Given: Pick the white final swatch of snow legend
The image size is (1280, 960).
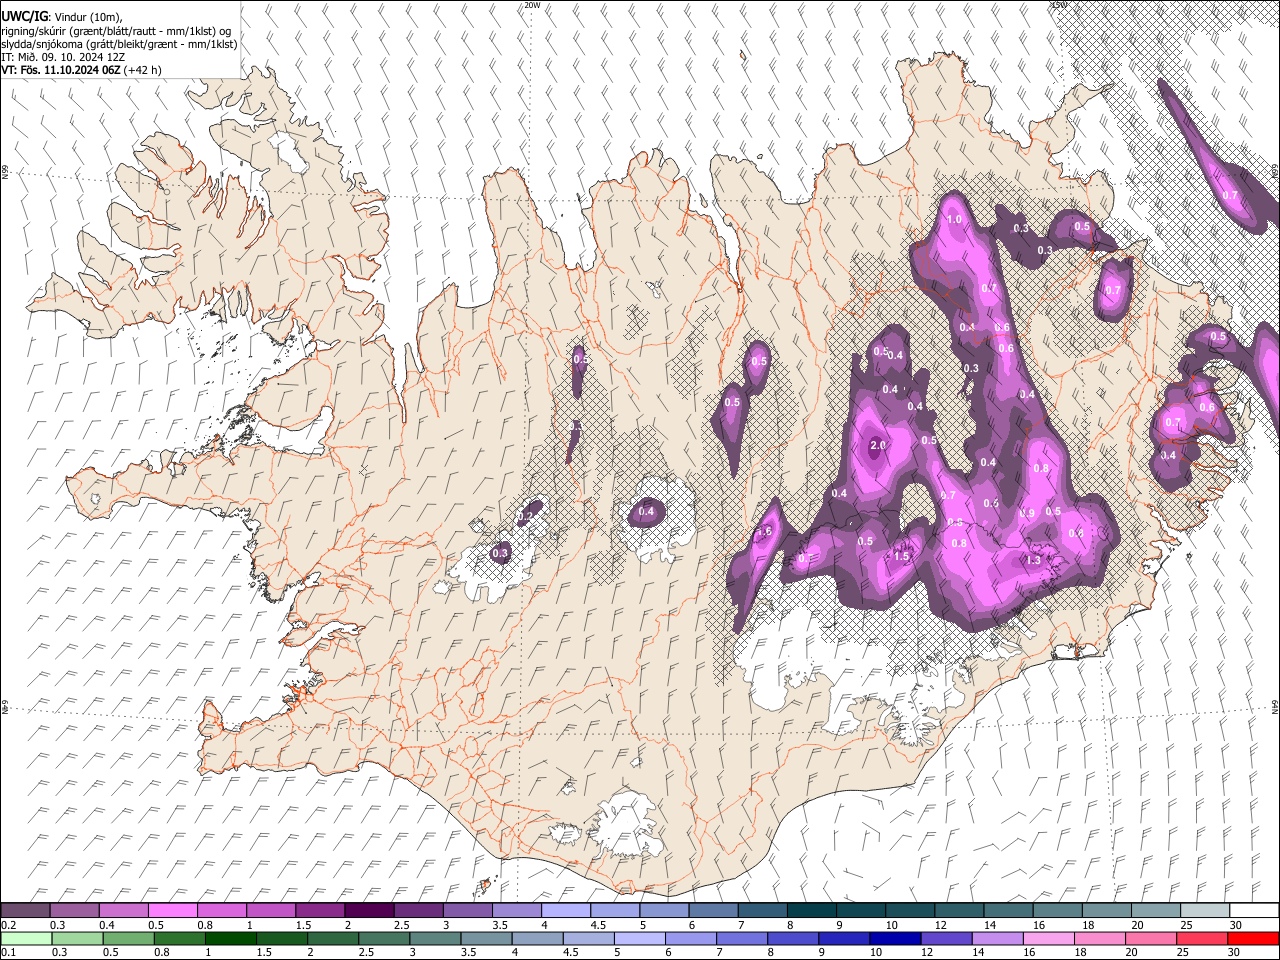Looking at the screenshot, I should pyautogui.click(x=1254, y=911).
